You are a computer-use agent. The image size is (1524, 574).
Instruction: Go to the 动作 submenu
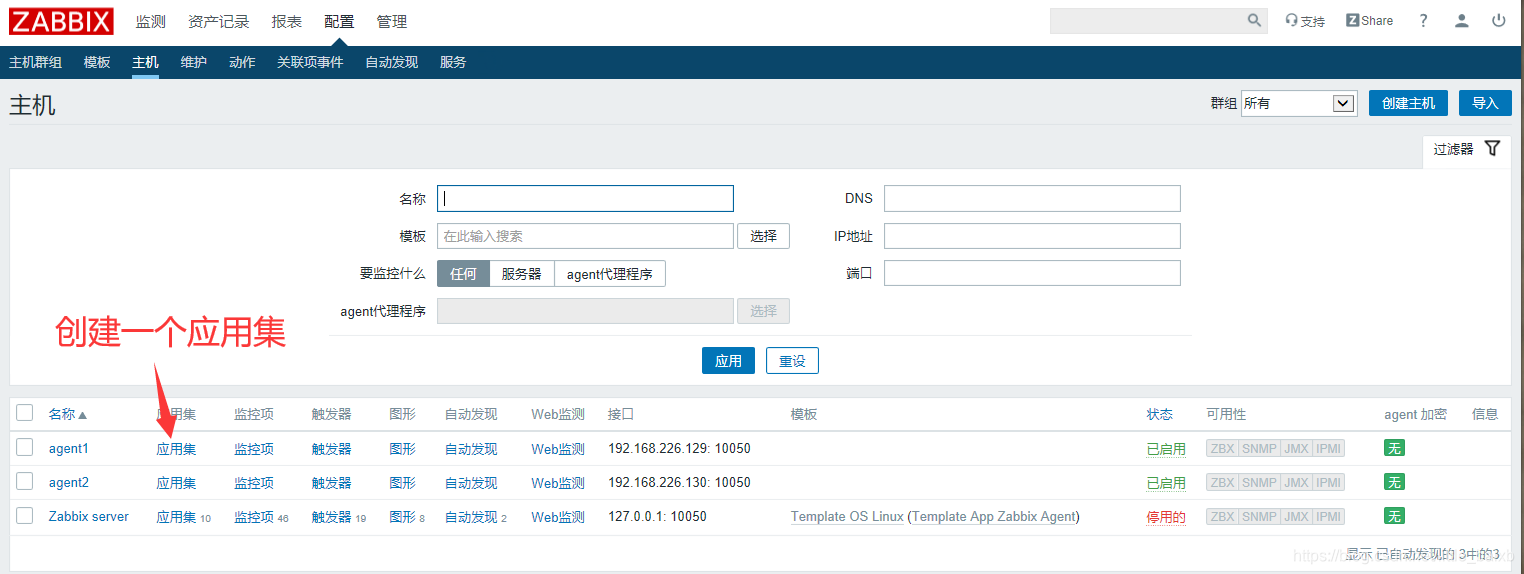click(242, 62)
